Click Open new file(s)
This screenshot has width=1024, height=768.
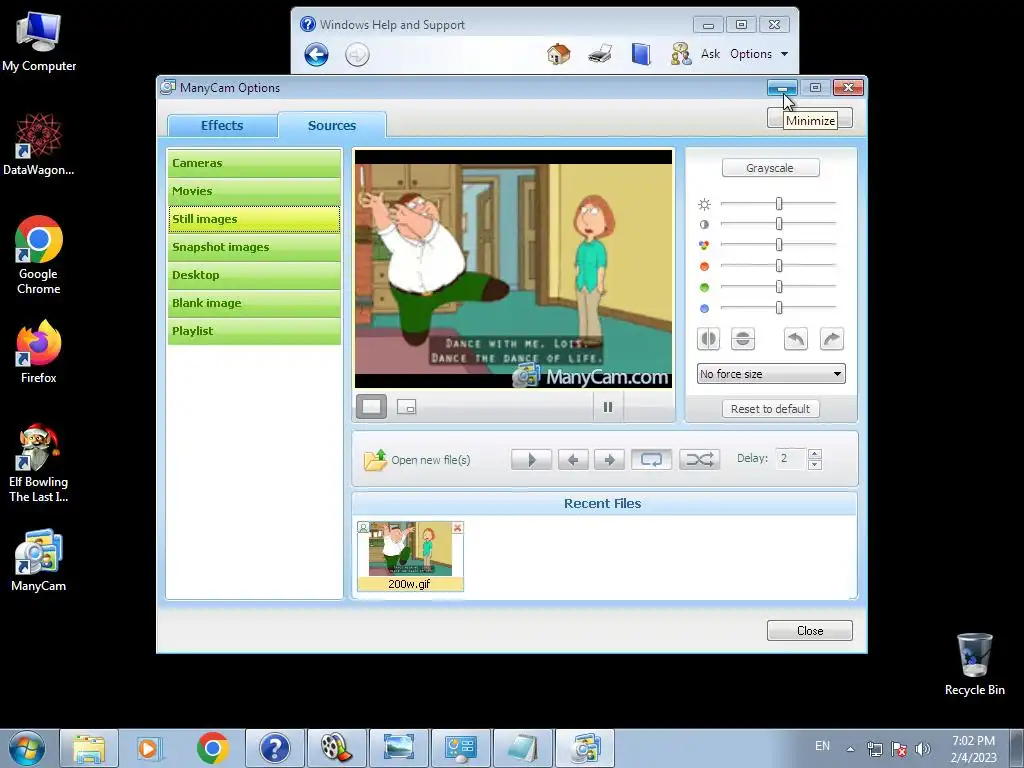[417, 460]
